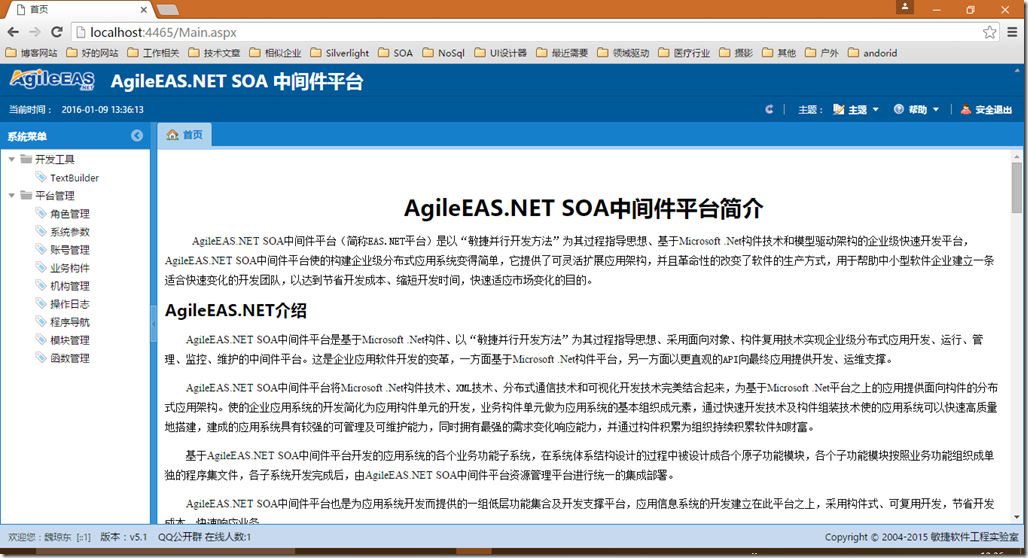Viewport: 1028px width, 558px height.
Task: Open the 帮助 help dropdown
Action: pos(917,110)
